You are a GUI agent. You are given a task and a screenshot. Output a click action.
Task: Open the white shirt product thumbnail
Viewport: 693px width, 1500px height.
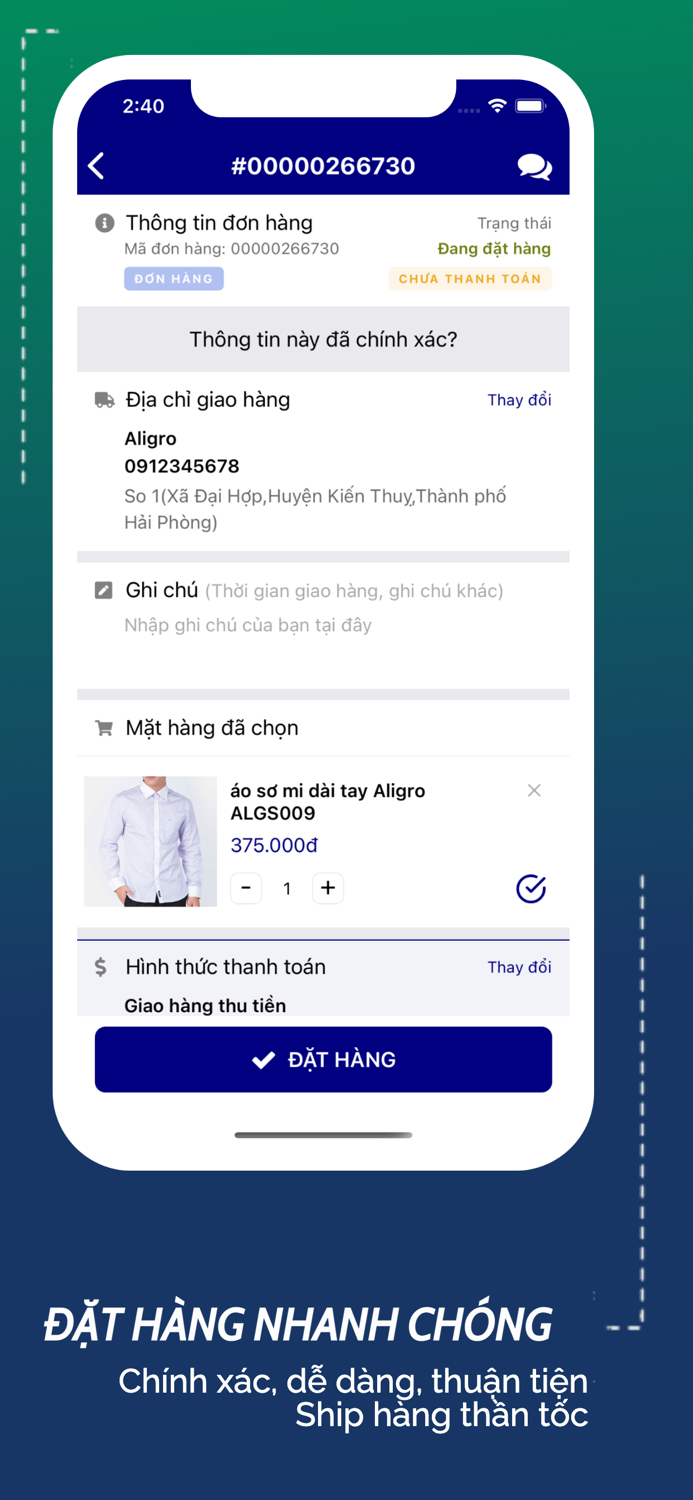[x=150, y=841]
